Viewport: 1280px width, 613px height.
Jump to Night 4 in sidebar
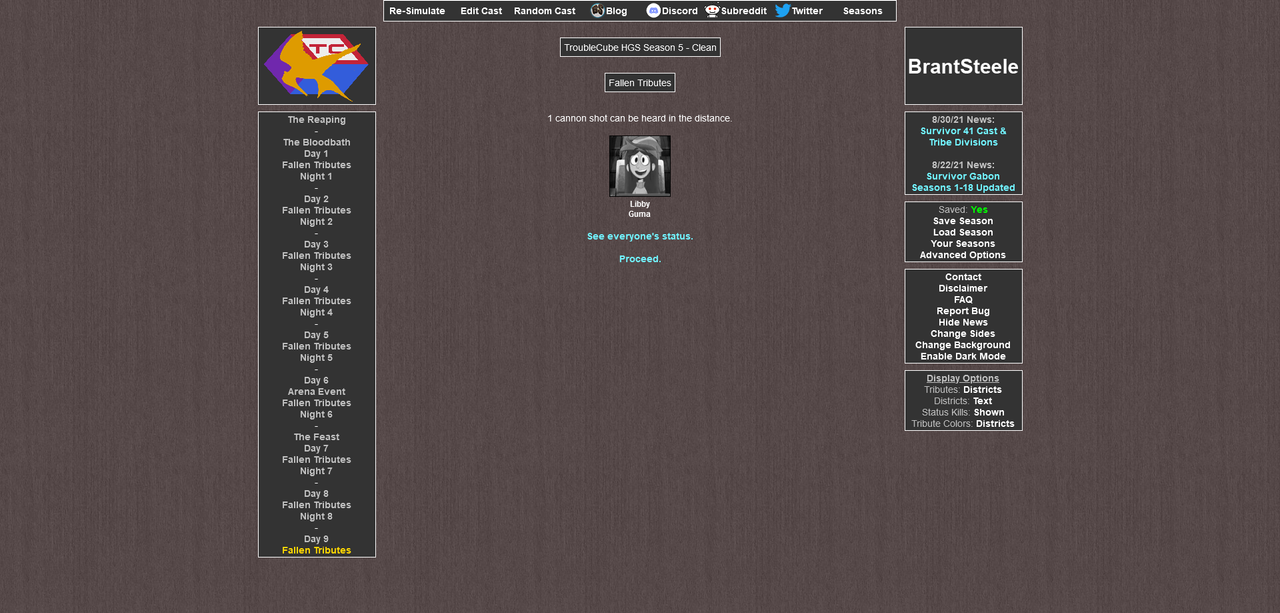pyautogui.click(x=317, y=313)
